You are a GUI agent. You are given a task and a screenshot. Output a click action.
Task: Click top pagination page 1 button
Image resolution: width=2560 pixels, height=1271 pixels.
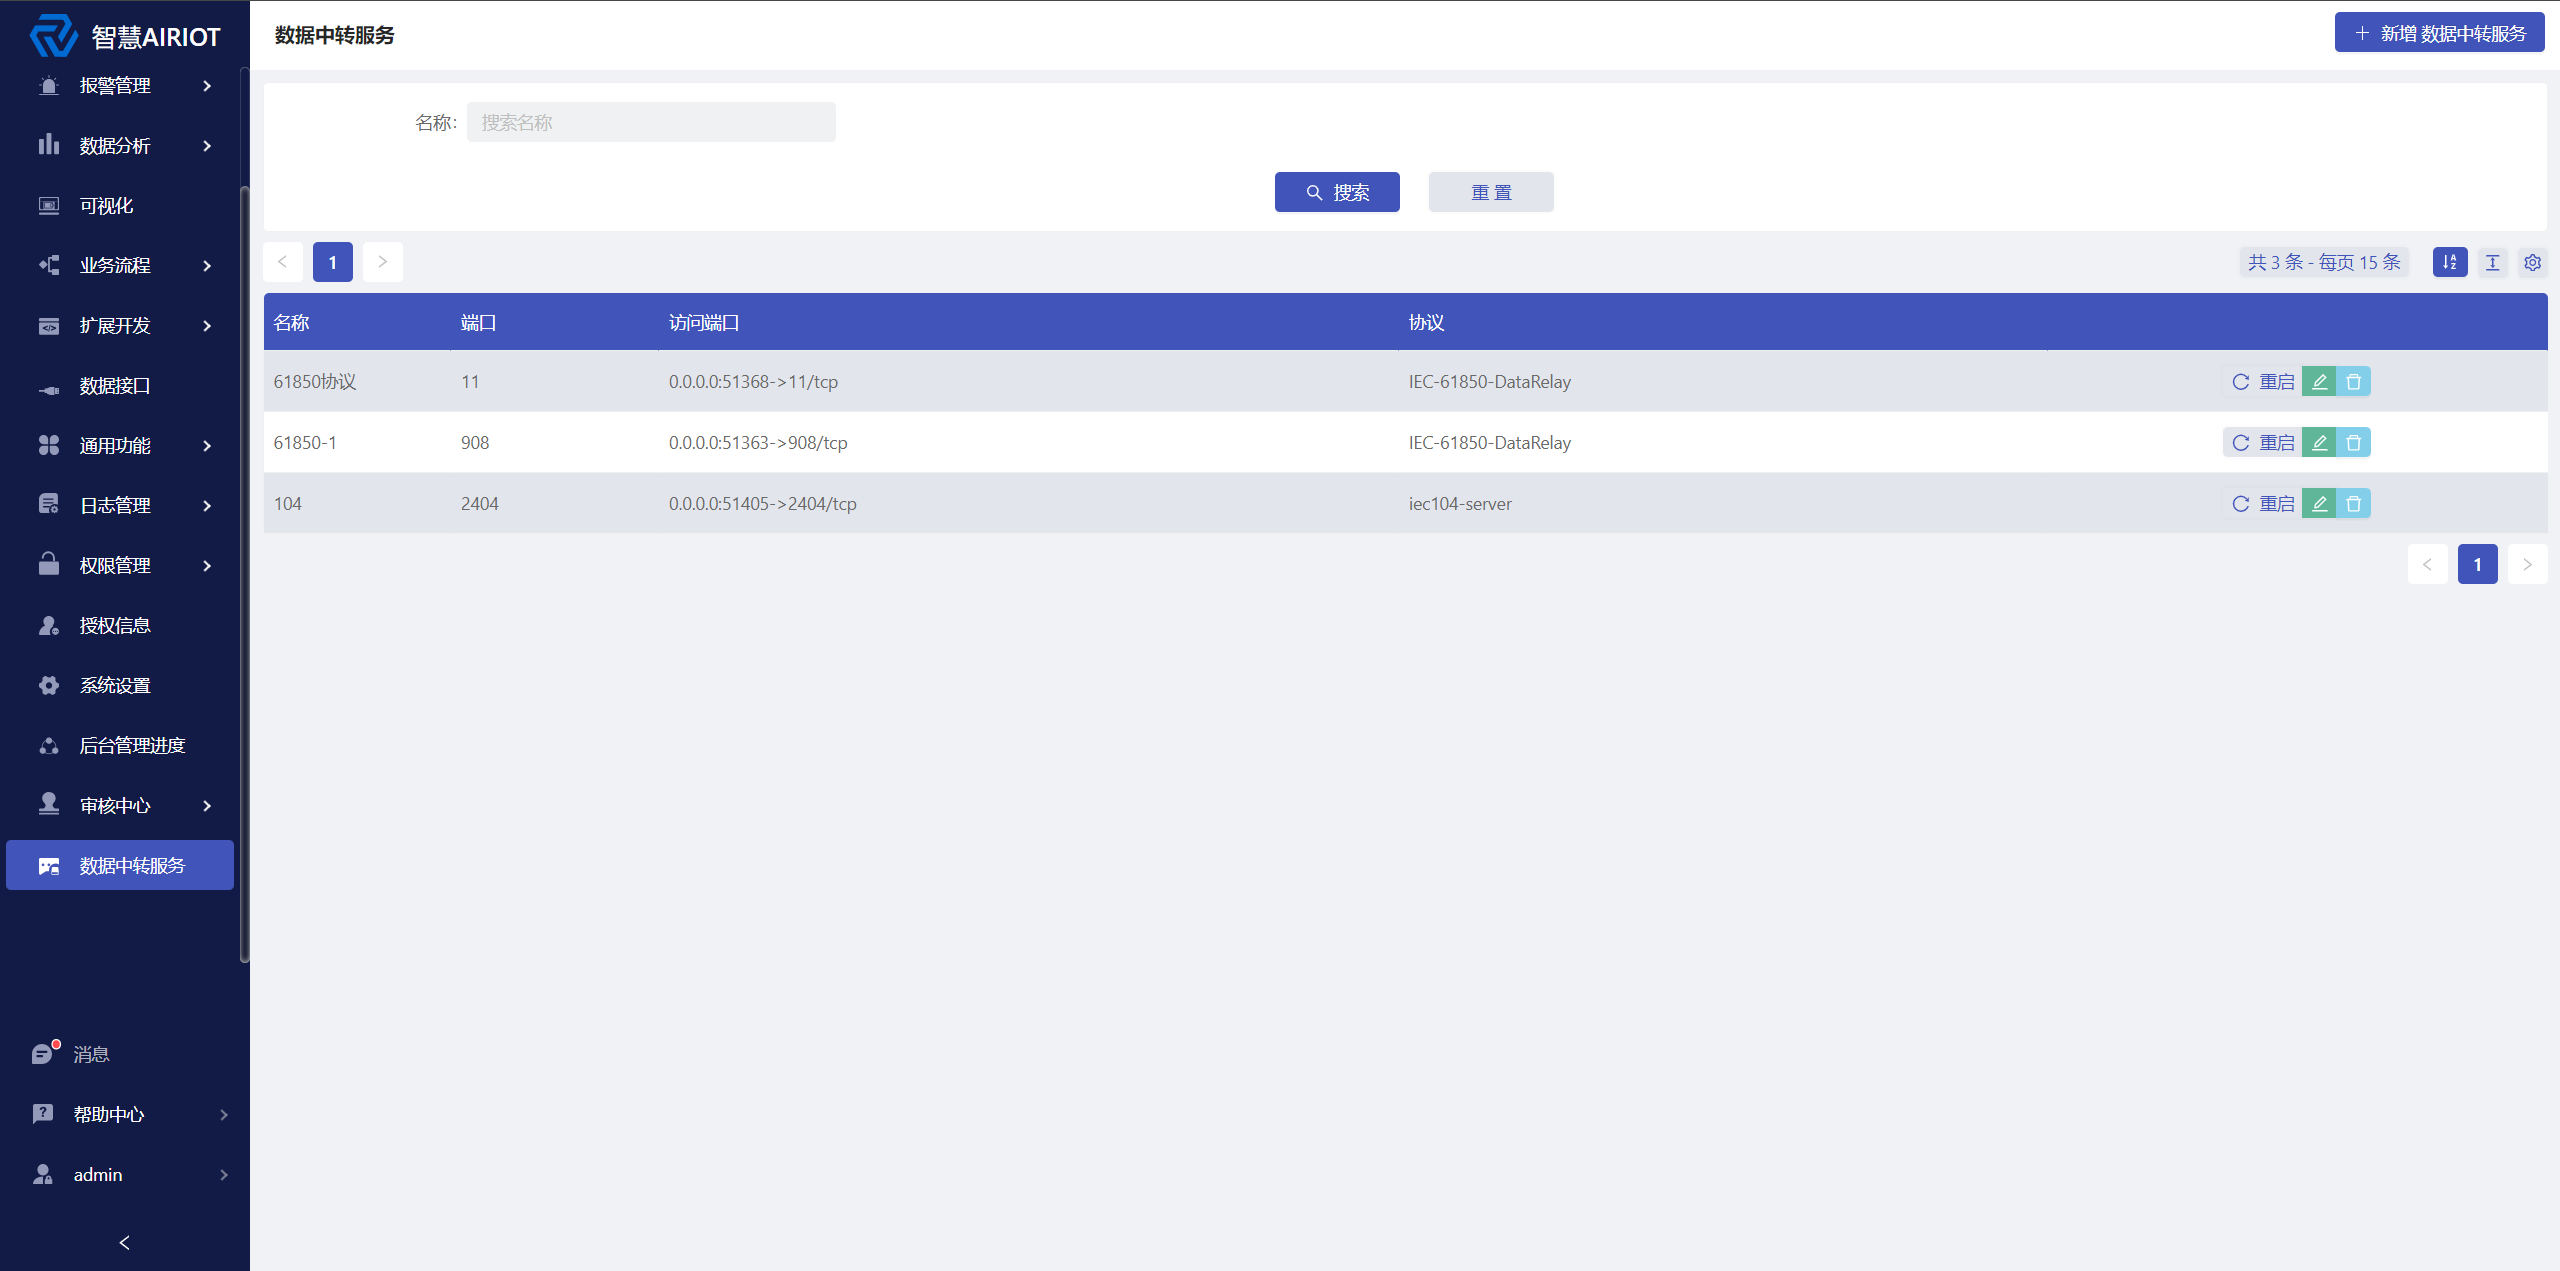pyautogui.click(x=333, y=262)
